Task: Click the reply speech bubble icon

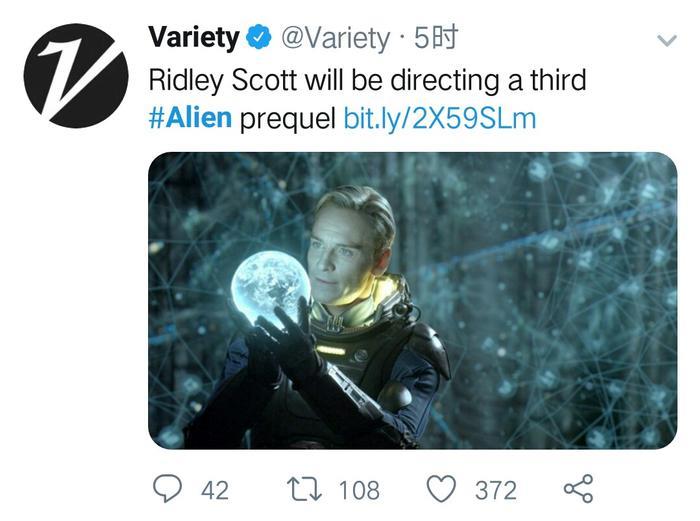Action: click(x=167, y=489)
